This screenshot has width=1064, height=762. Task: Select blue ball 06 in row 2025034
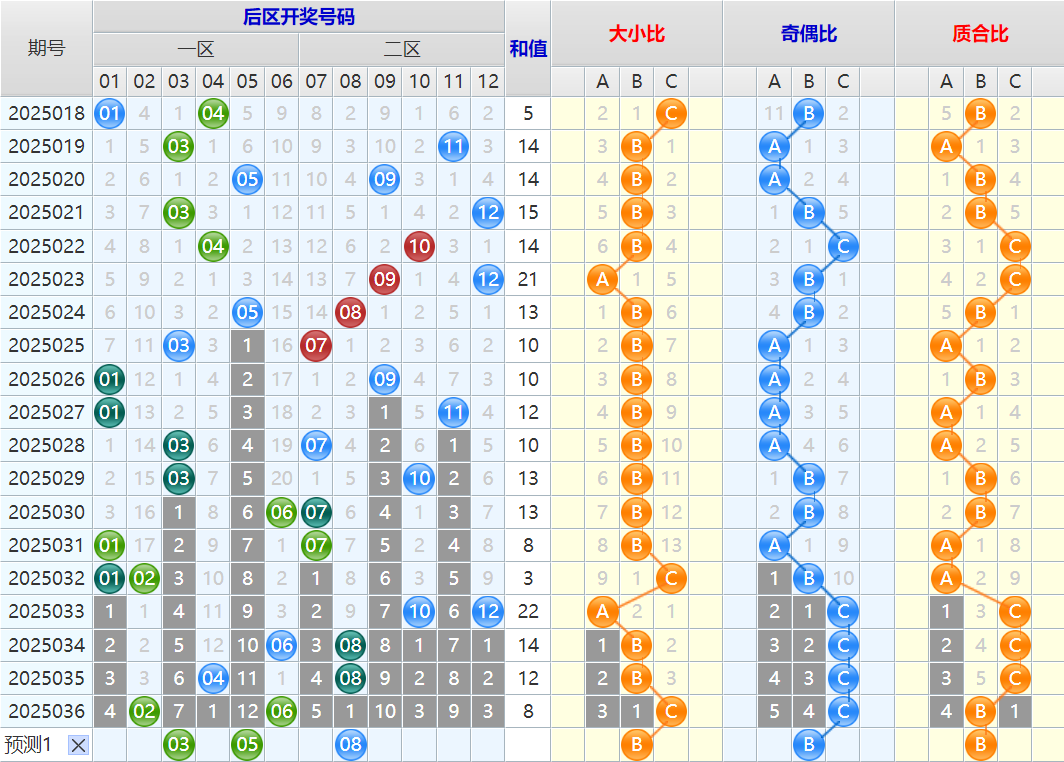(282, 645)
